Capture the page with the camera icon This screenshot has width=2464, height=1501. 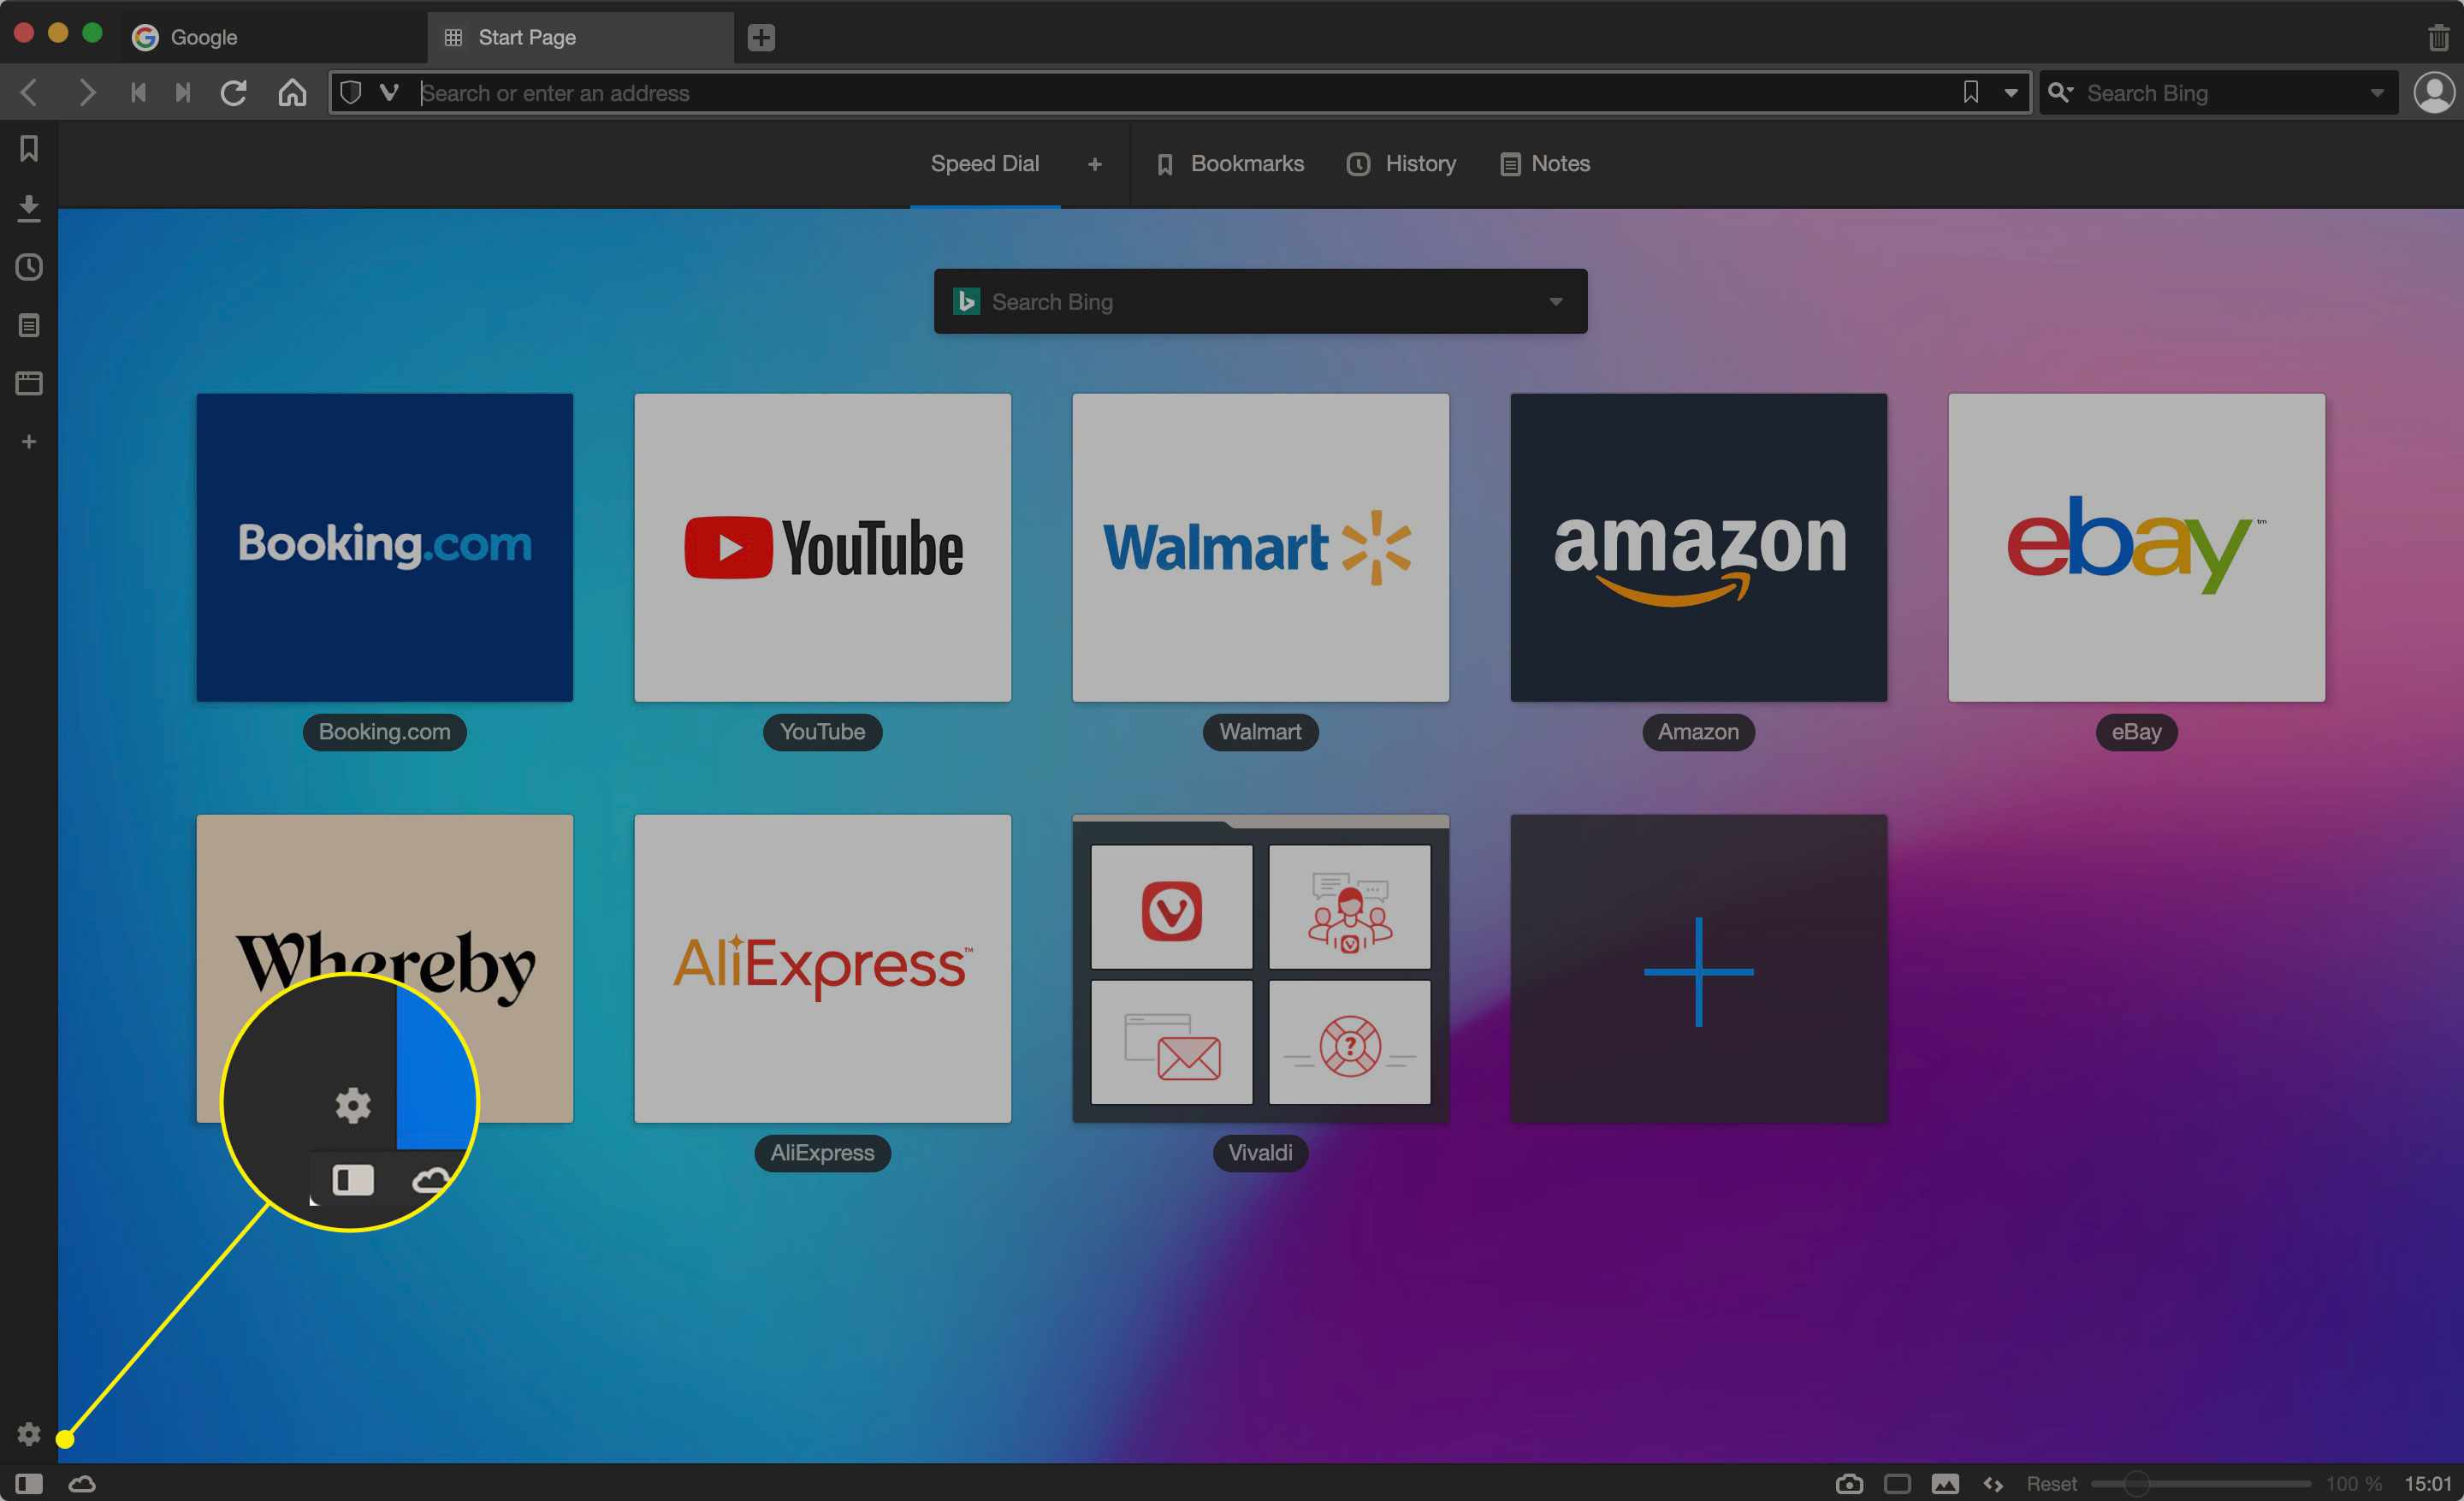click(x=1849, y=1484)
